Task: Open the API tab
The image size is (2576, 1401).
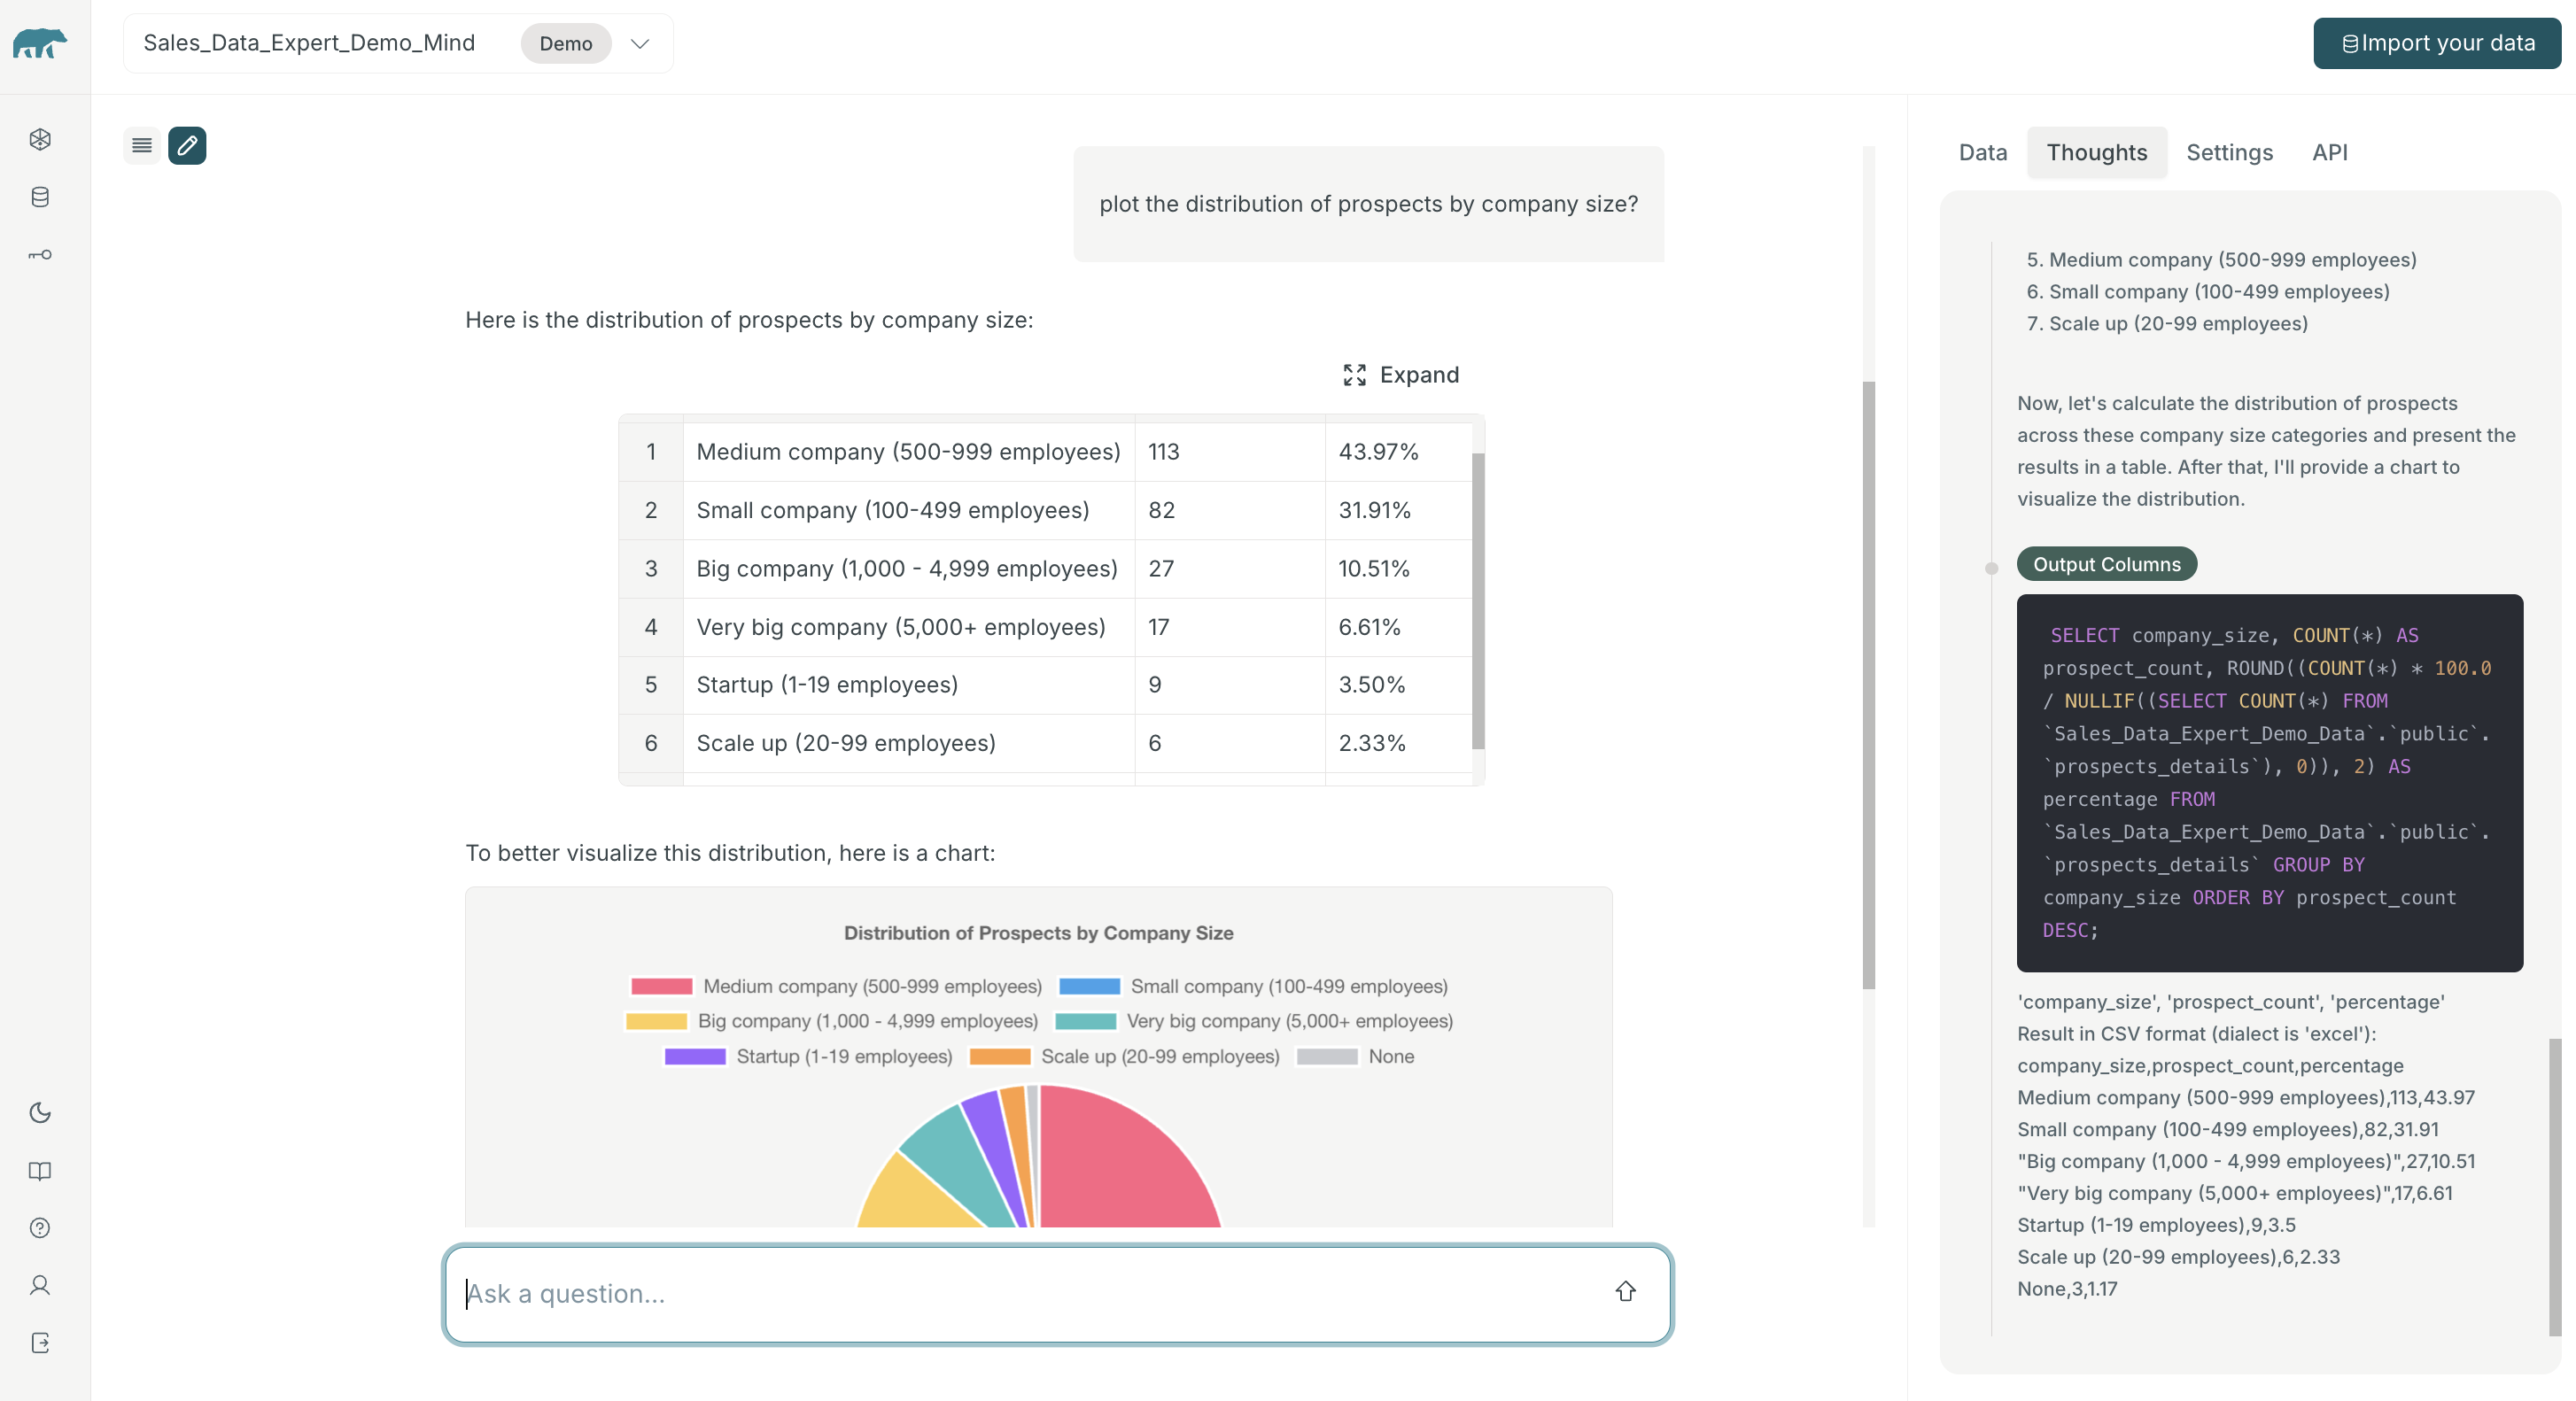Action: click(2329, 152)
